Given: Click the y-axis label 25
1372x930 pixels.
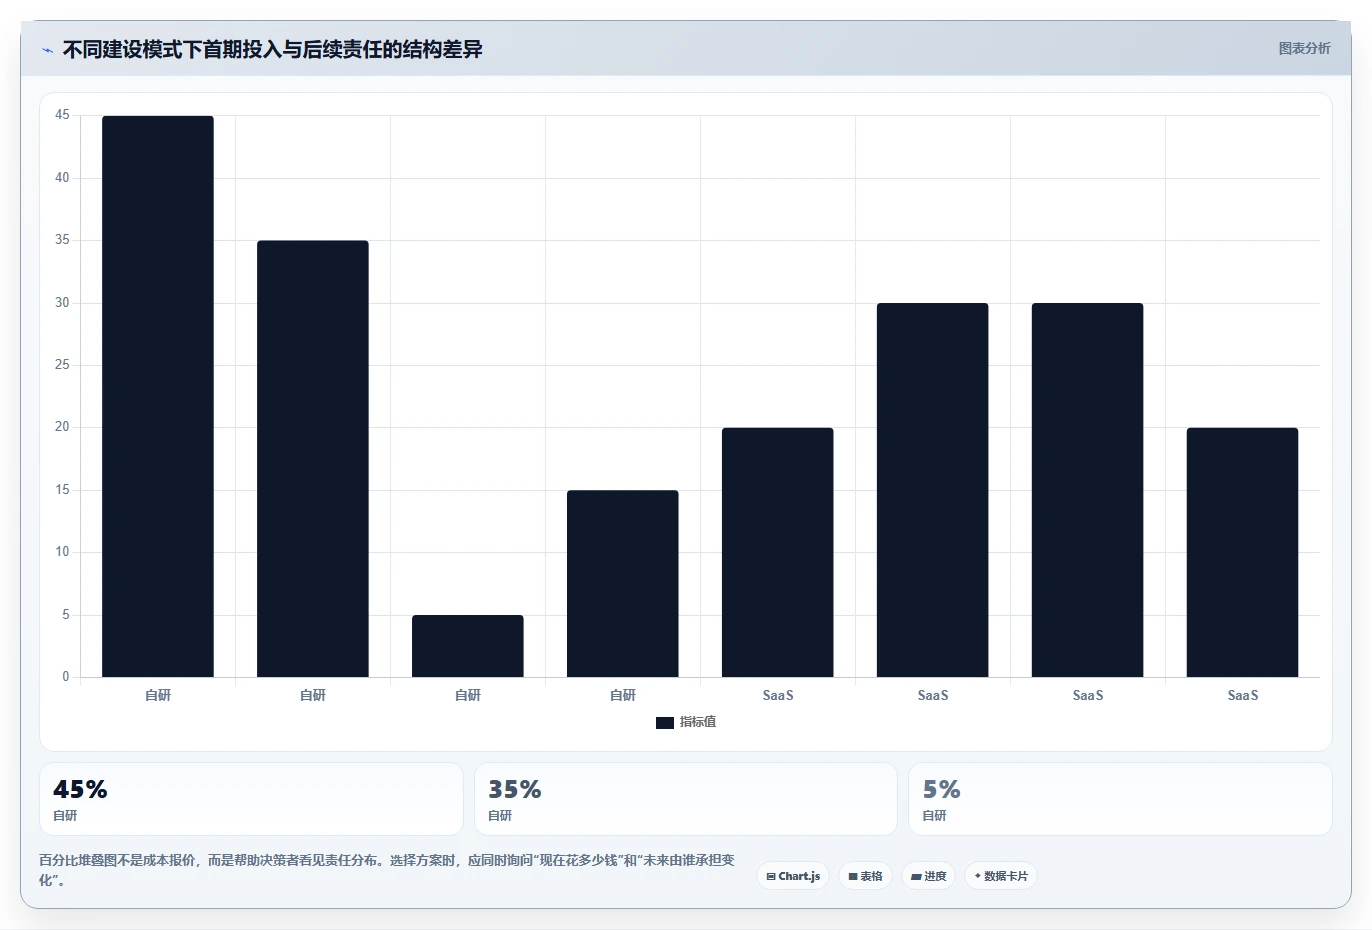Looking at the screenshot, I should 63,365.
